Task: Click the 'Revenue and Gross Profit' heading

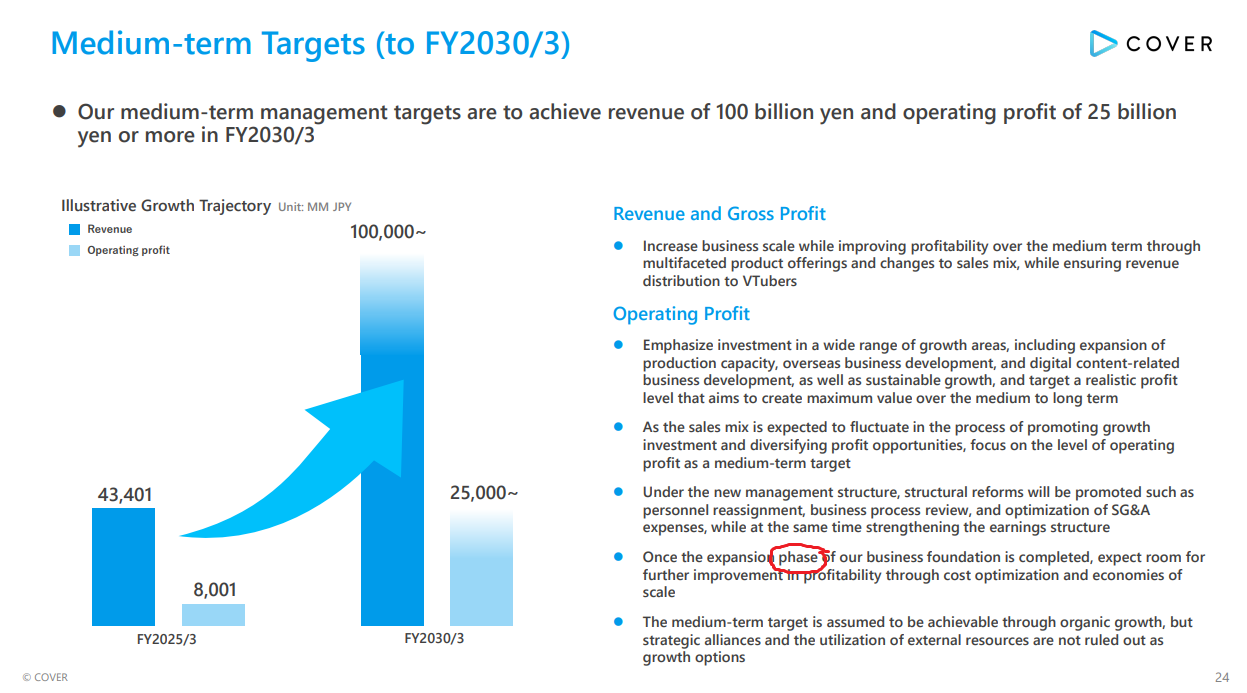Action: coord(719,214)
